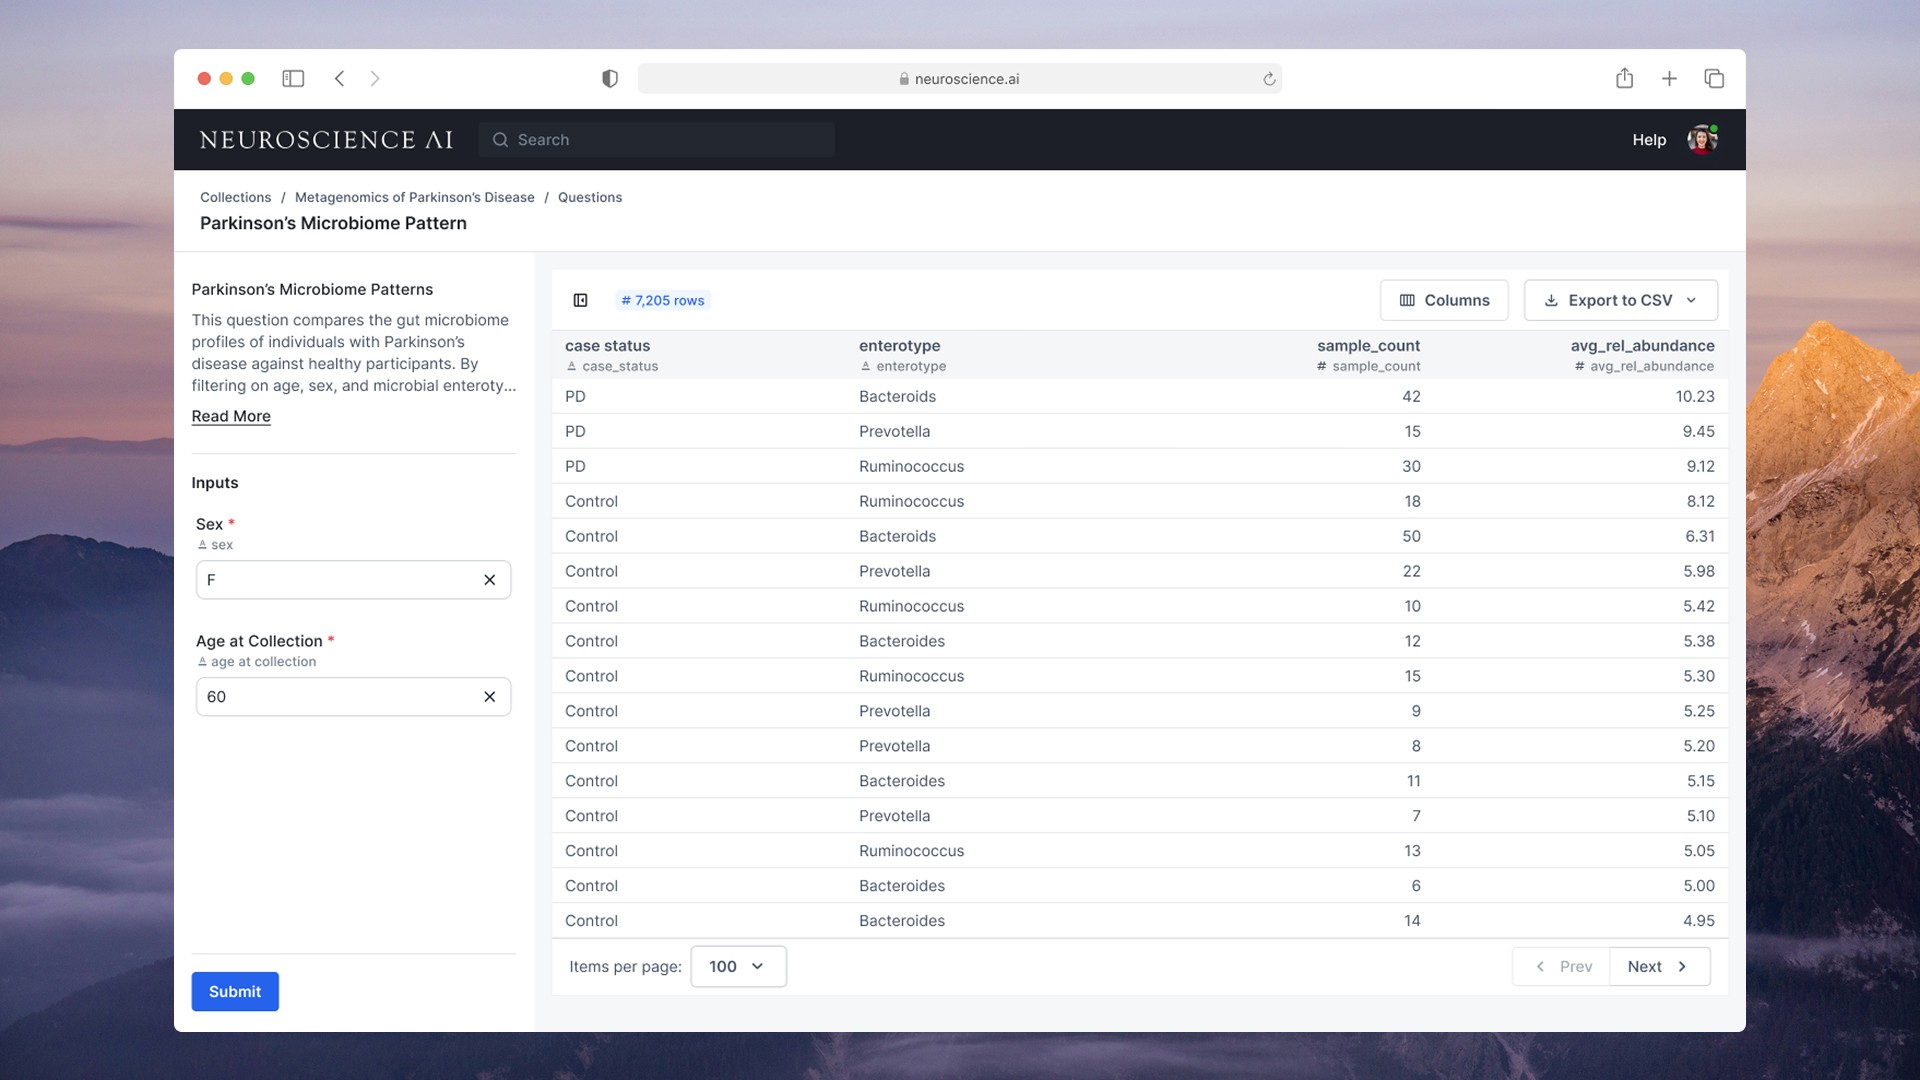Click the Prevotella cell in the 5.25 row
The image size is (1920, 1080).
[894, 711]
